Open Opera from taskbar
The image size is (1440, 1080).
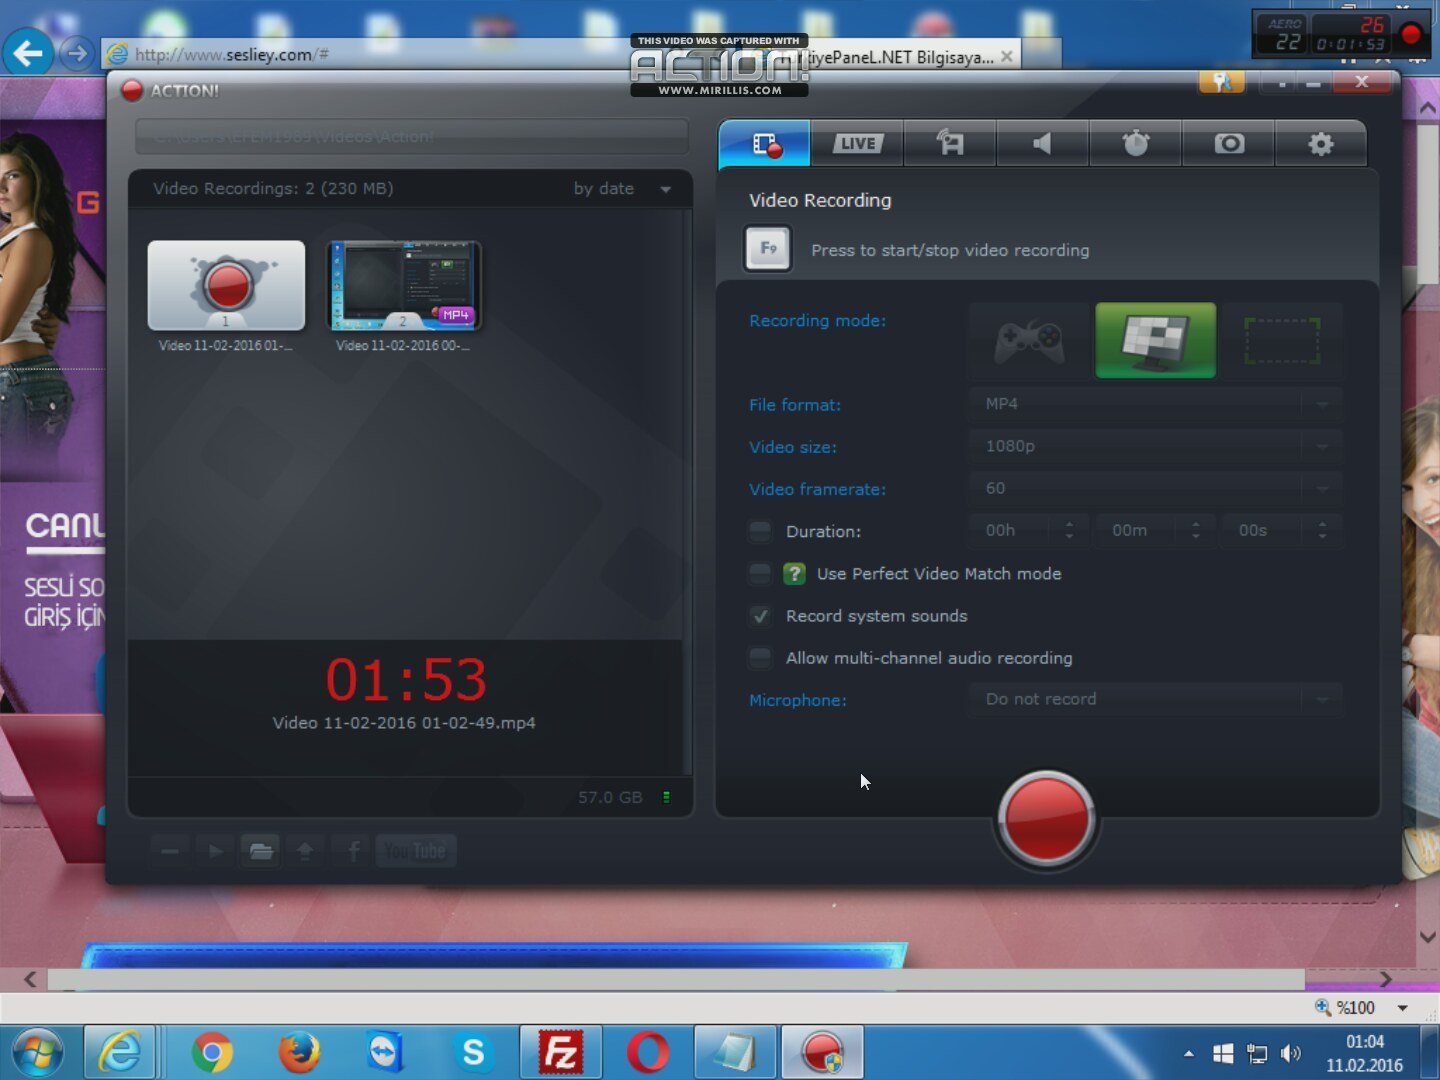(x=648, y=1053)
